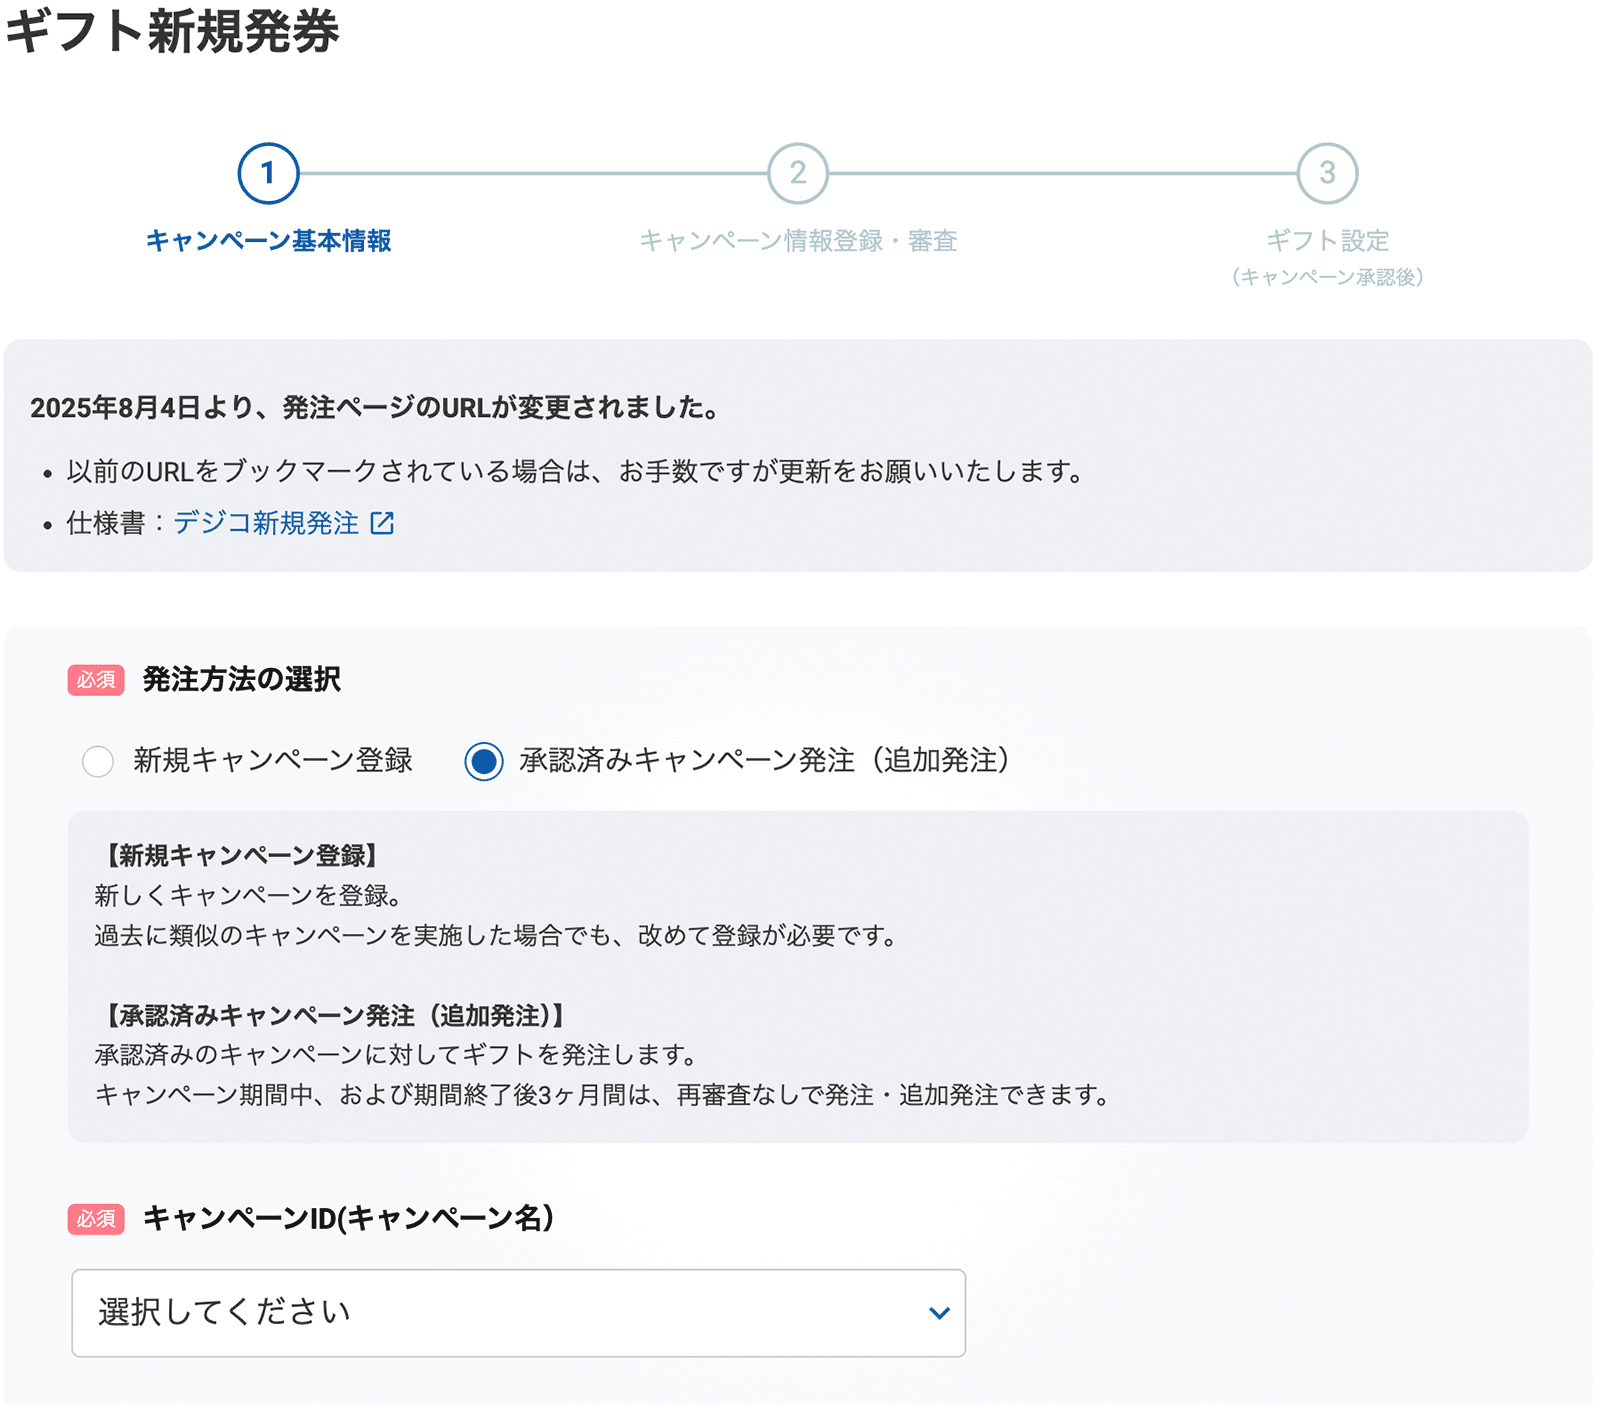Open the デジコ新規発注 specification link
This screenshot has width=1600, height=1404.
click(266, 523)
